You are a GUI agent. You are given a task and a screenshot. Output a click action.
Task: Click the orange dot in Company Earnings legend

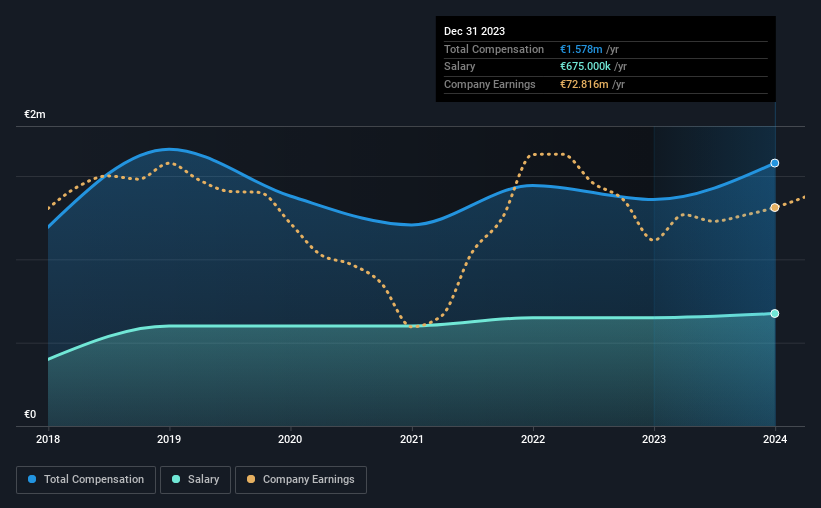[x=251, y=479]
